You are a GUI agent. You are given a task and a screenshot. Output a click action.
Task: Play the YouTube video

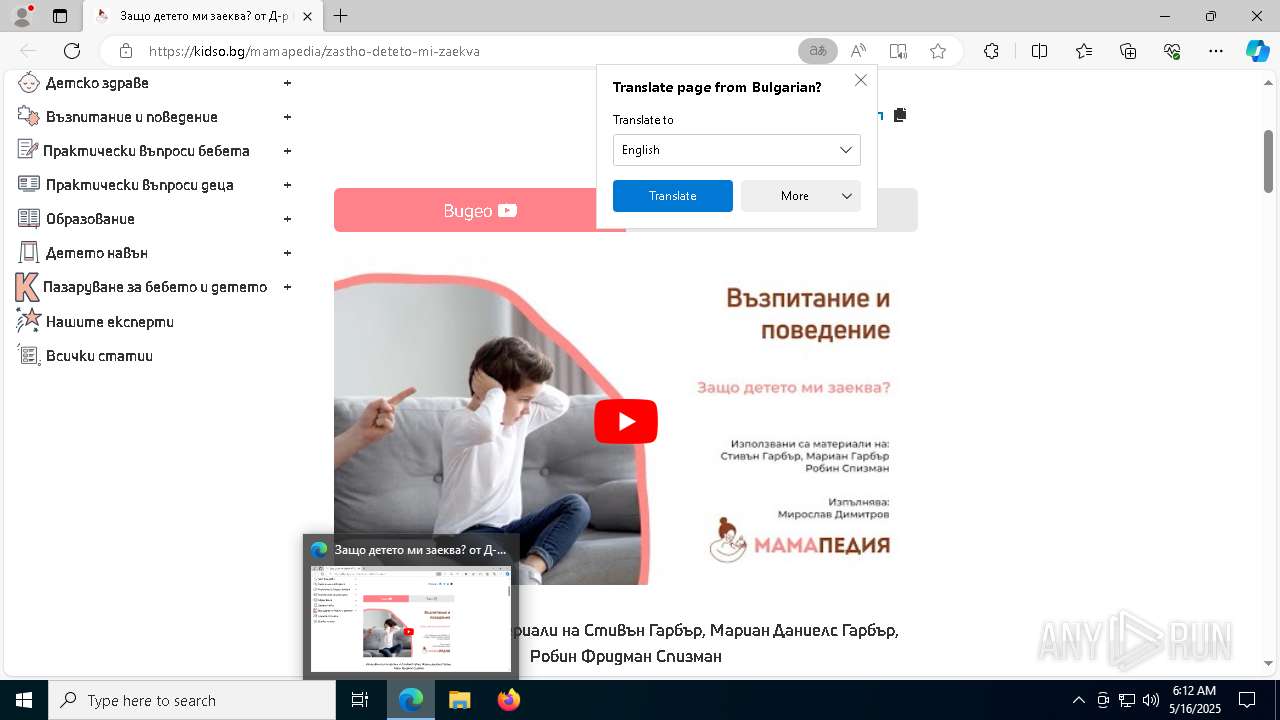coord(626,421)
